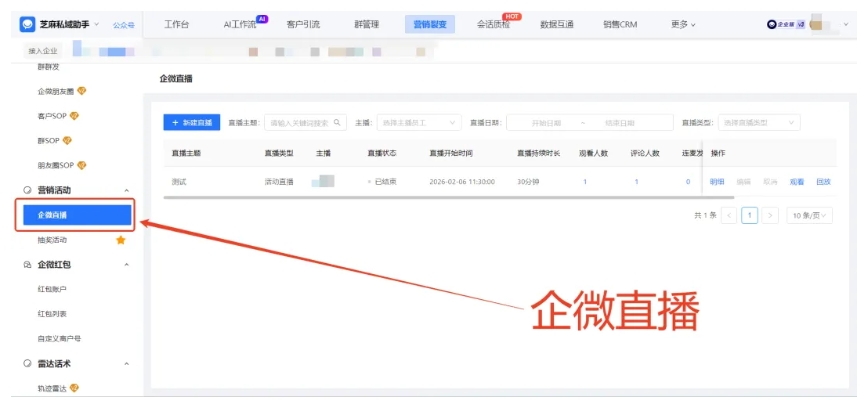861x401 pixels.
Task: Open the 数据互通 top tab
Action: [x=556, y=24]
